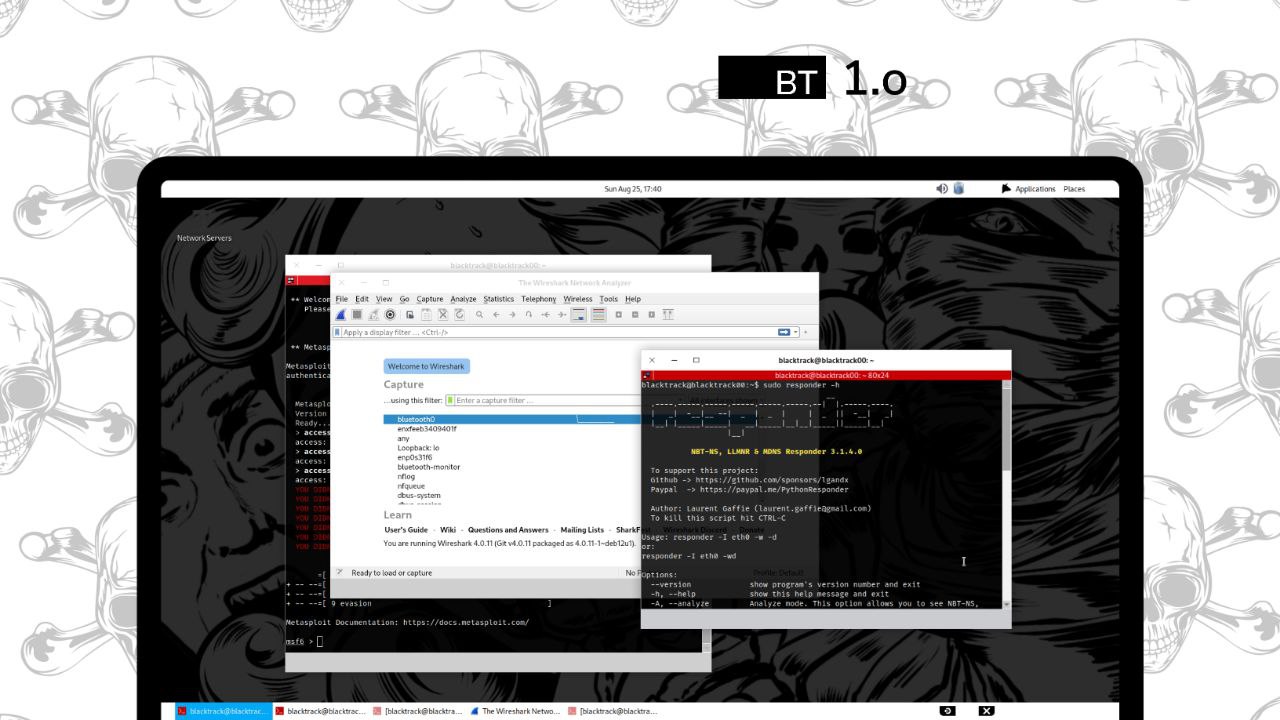This screenshot has width=1280, height=720.
Task: Click the Apply a display filter field
Action: tap(550, 332)
